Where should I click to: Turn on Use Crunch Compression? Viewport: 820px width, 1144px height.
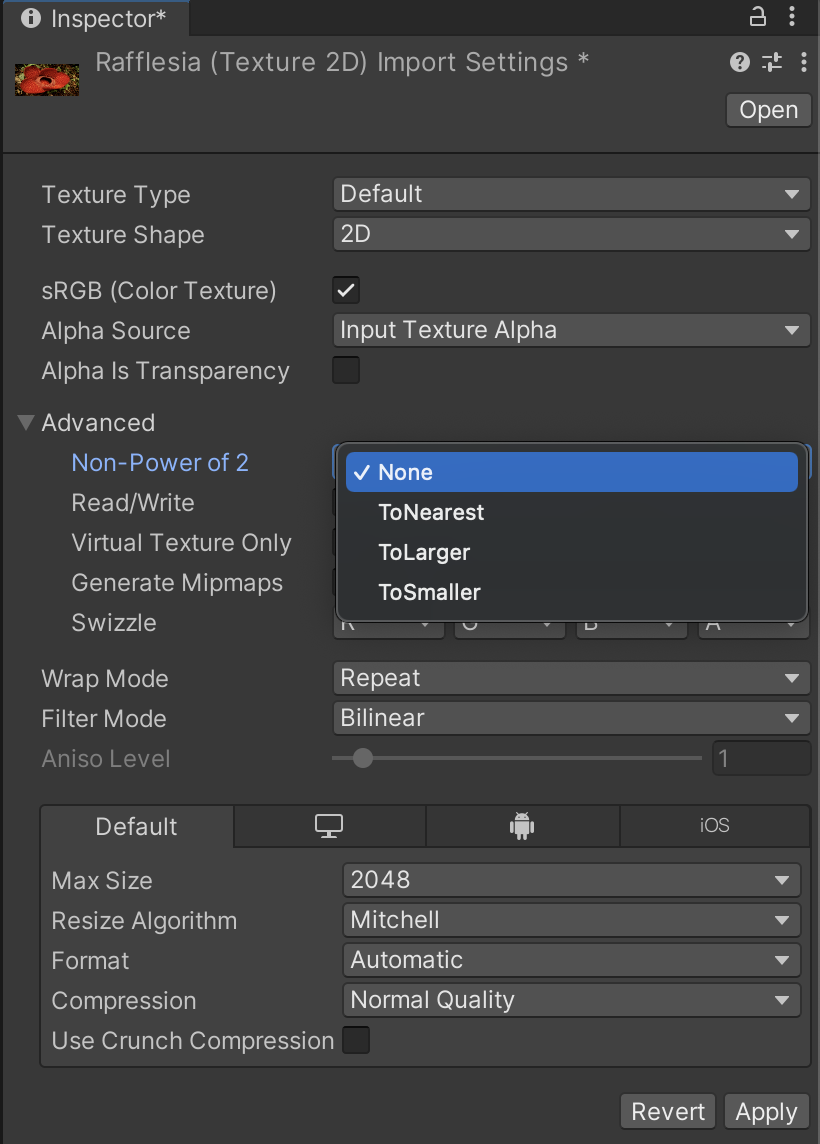(356, 1040)
